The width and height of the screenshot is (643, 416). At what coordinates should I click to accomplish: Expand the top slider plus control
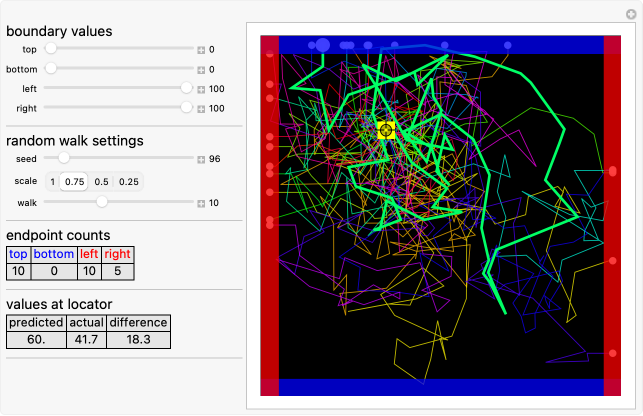pyautogui.click(x=201, y=50)
